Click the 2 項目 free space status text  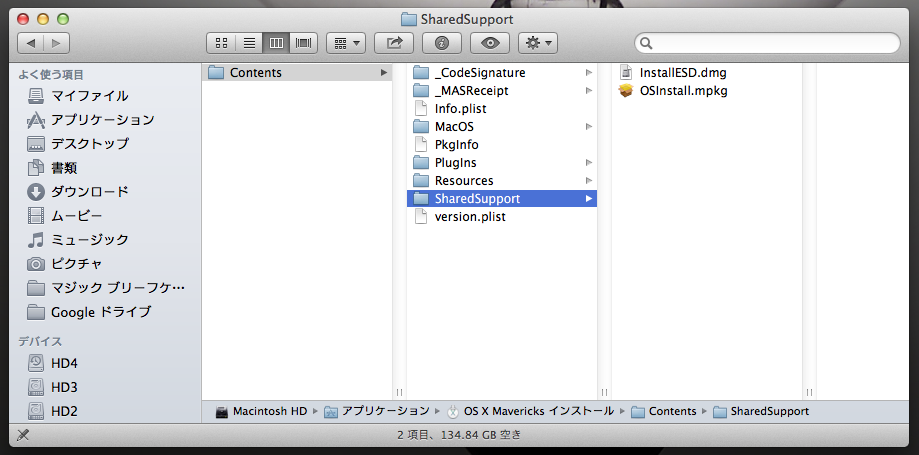(x=459, y=436)
